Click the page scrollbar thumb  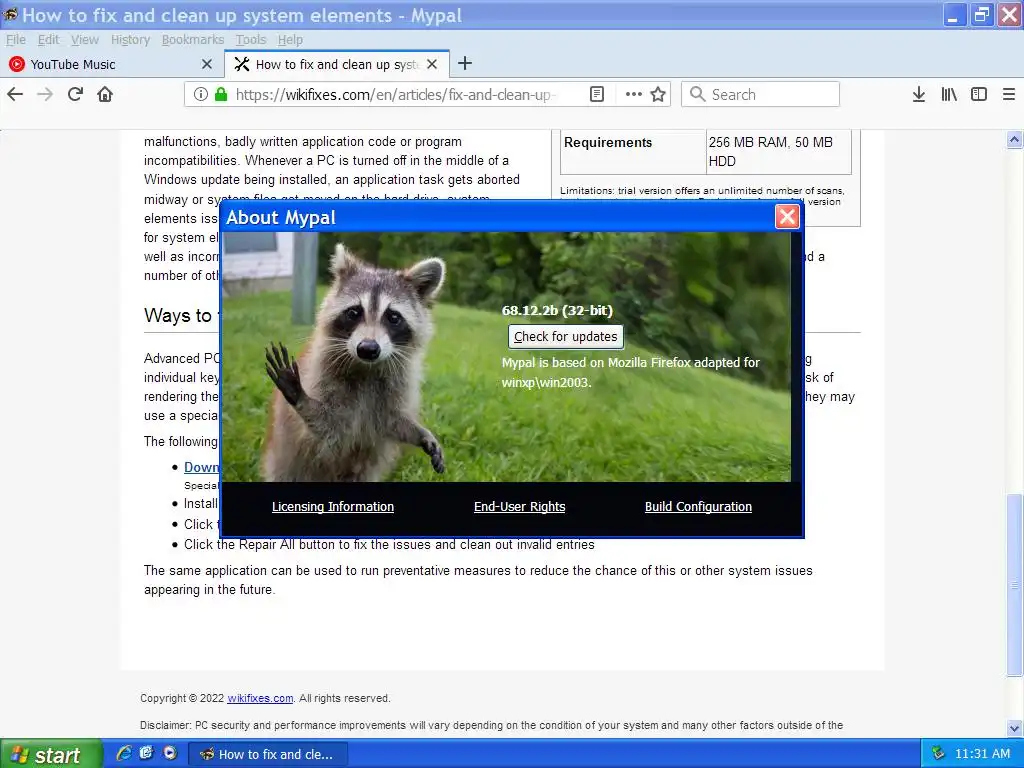point(1014,585)
